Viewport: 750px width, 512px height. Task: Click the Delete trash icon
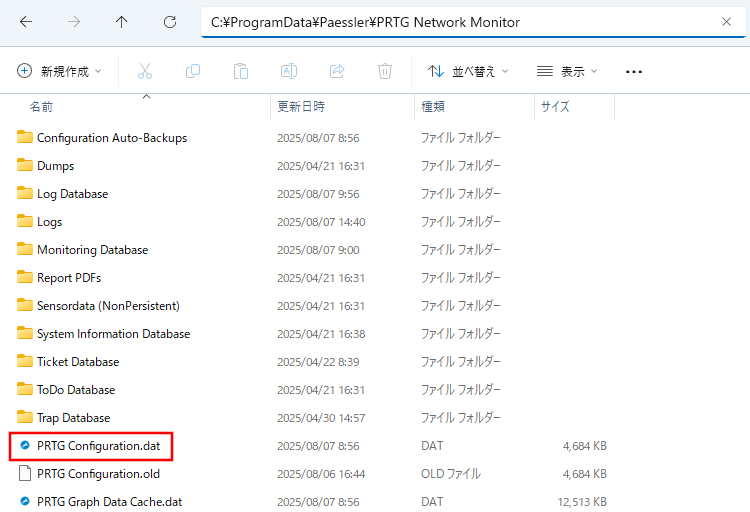[x=385, y=71]
